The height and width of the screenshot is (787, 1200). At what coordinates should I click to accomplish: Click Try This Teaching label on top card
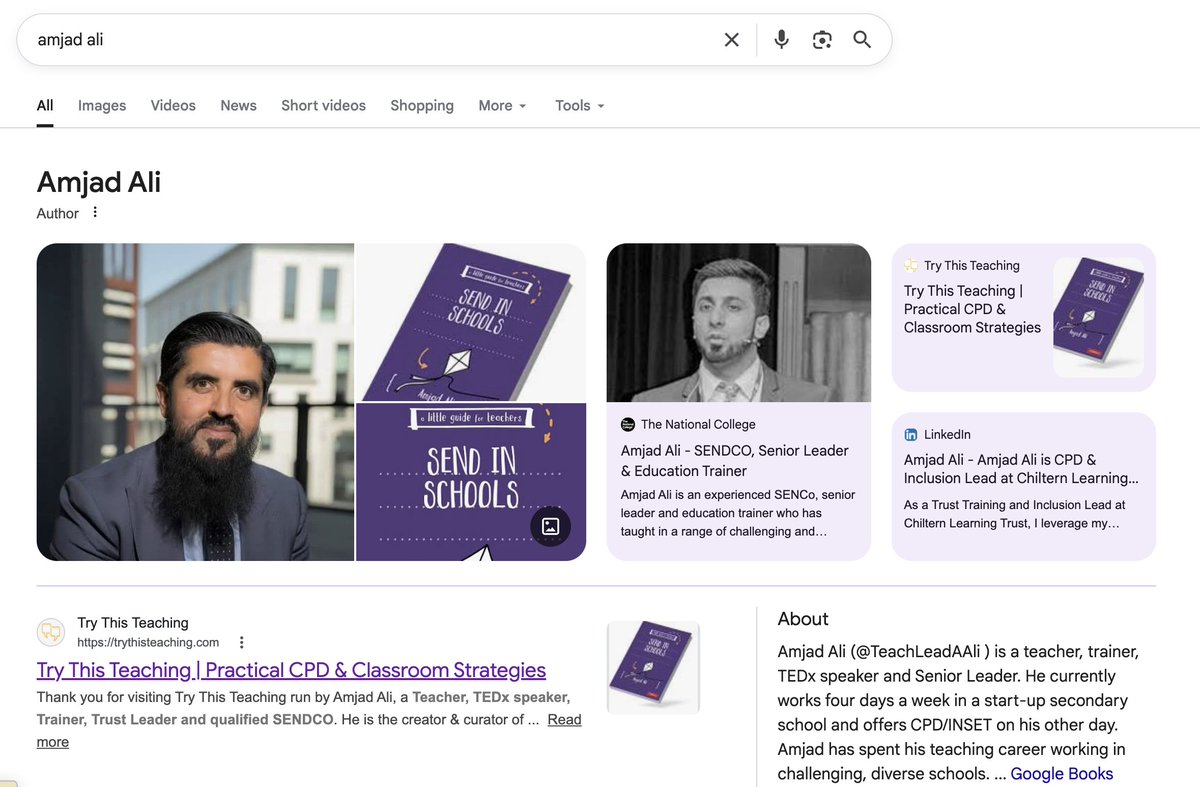pos(972,266)
